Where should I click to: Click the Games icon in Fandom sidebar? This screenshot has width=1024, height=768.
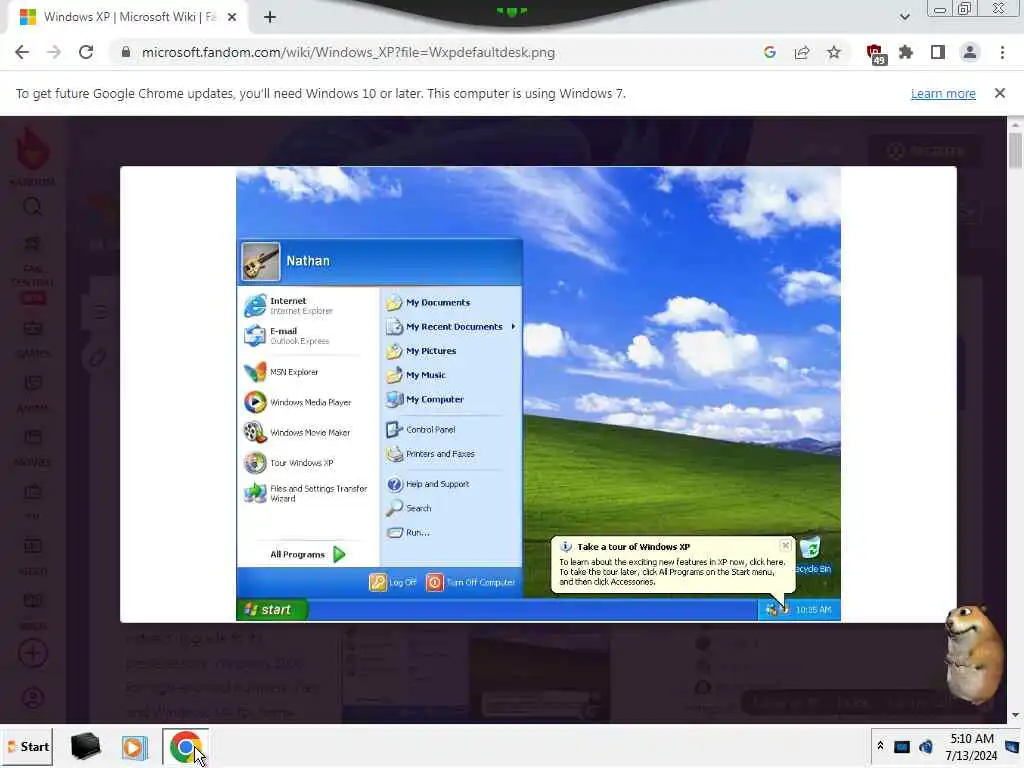pos(33,328)
